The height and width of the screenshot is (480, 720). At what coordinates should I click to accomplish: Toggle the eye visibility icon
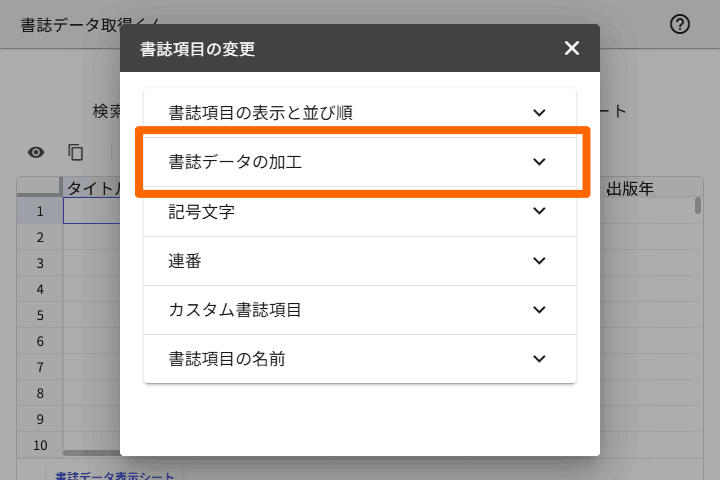click(x=36, y=152)
